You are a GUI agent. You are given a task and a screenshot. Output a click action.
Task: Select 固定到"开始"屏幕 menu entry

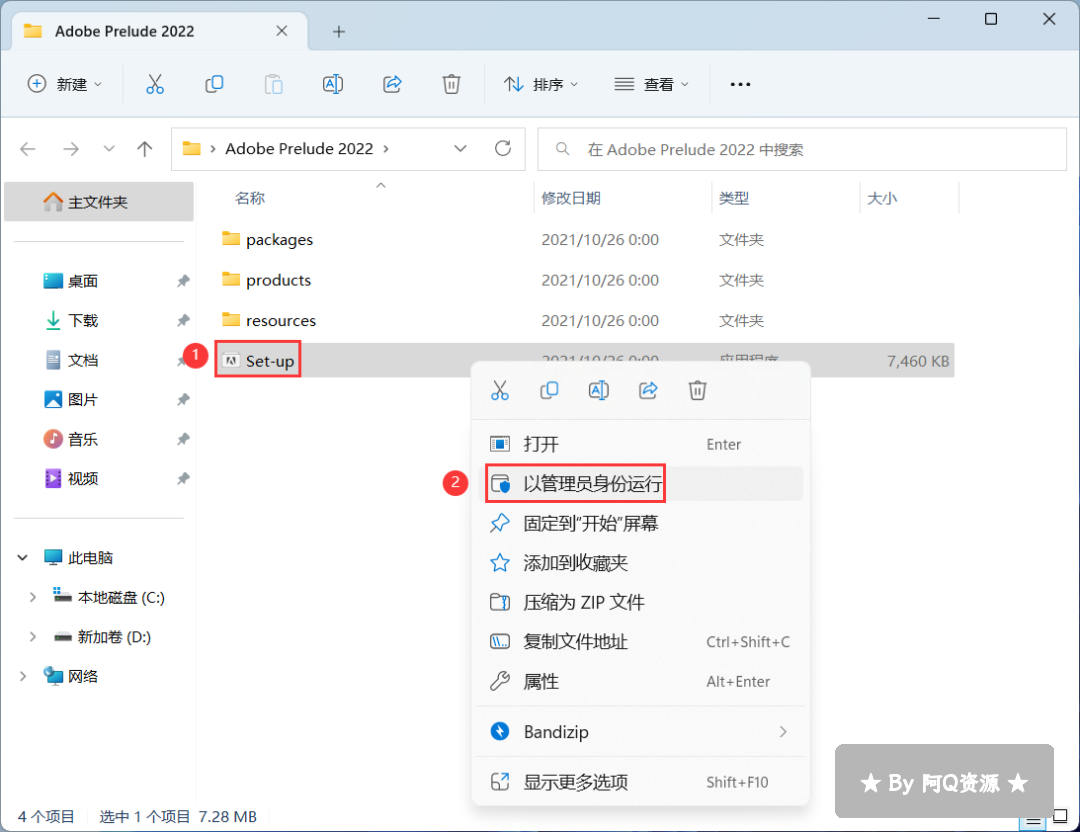point(641,523)
